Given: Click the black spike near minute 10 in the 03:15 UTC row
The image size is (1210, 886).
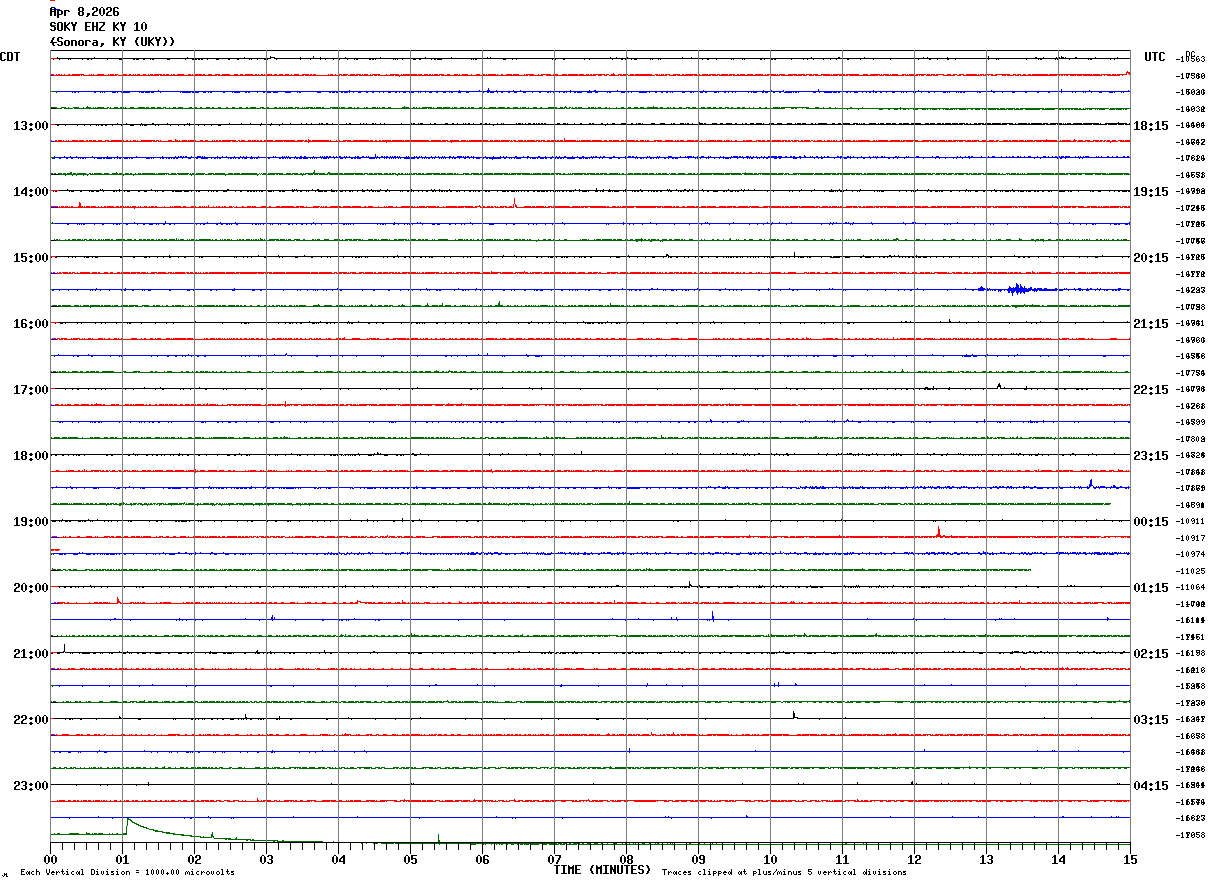Looking at the screenshot, I should (x=794, y=714).
